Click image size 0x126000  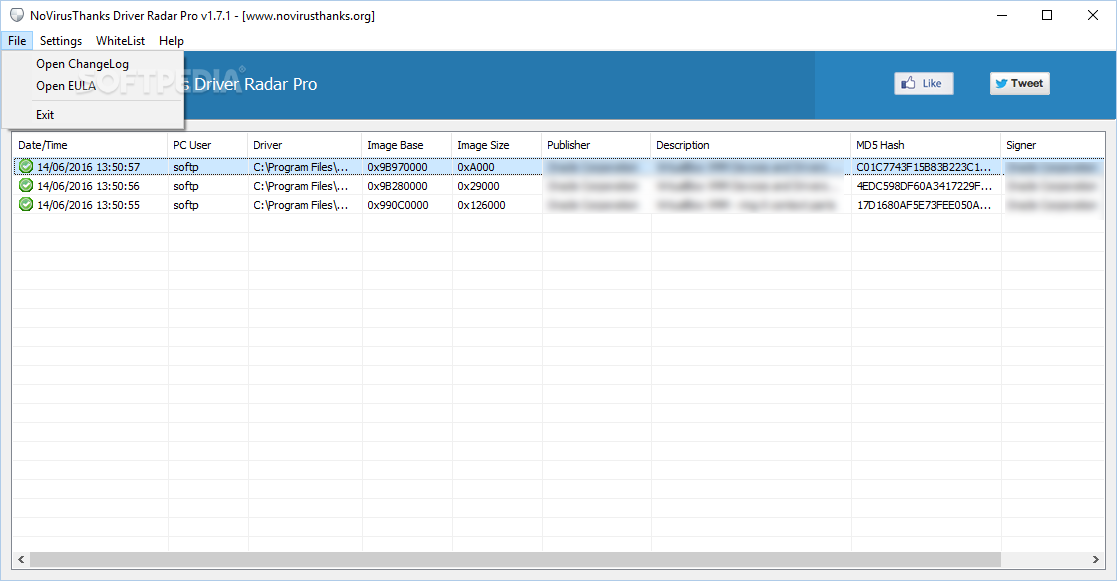pos(481,205)
